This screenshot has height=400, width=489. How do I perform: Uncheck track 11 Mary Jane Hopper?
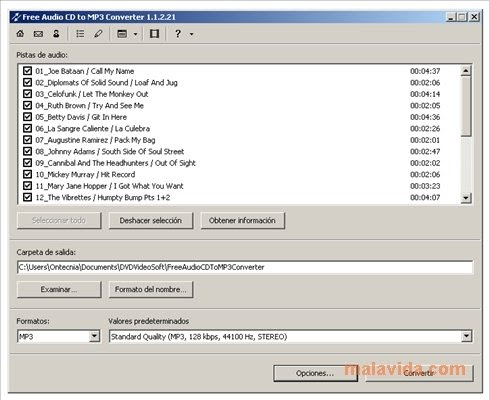(x=27, y=186)
